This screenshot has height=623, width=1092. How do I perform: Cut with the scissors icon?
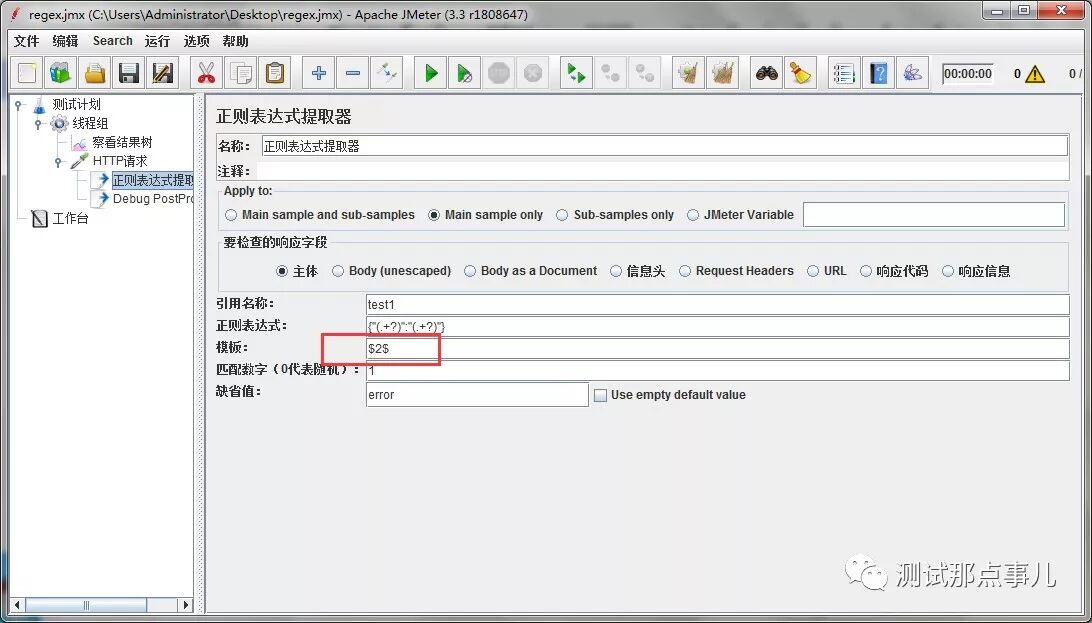click(206, 73)
